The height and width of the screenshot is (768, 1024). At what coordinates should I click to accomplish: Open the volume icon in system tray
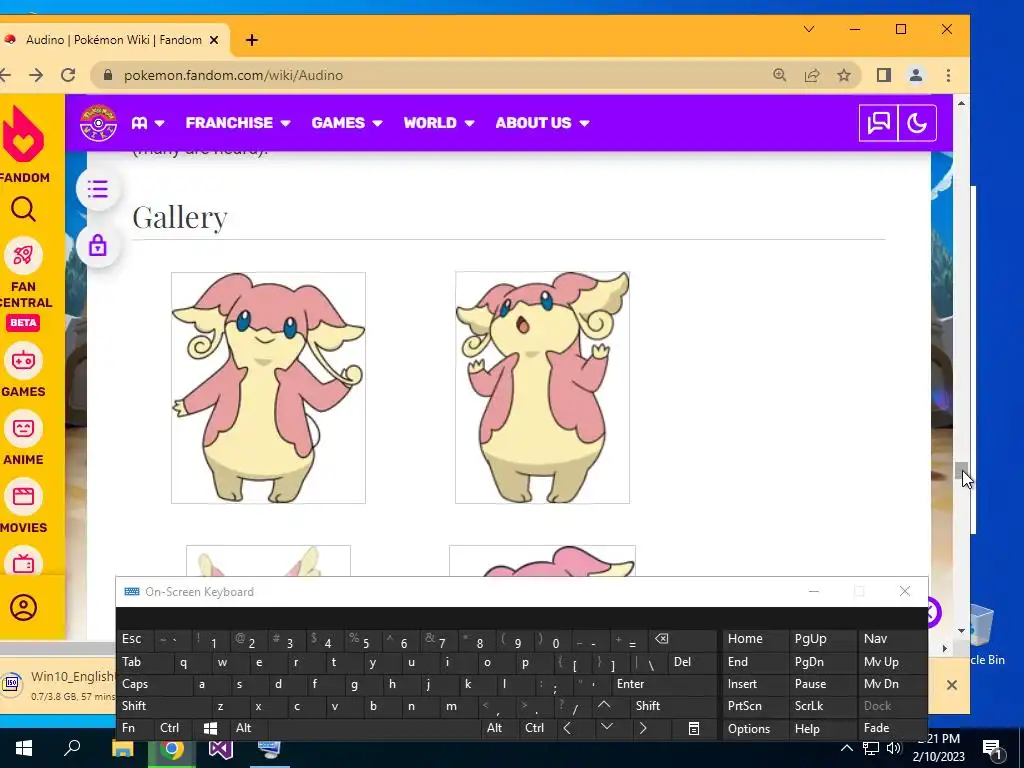[x=893, y=748]
